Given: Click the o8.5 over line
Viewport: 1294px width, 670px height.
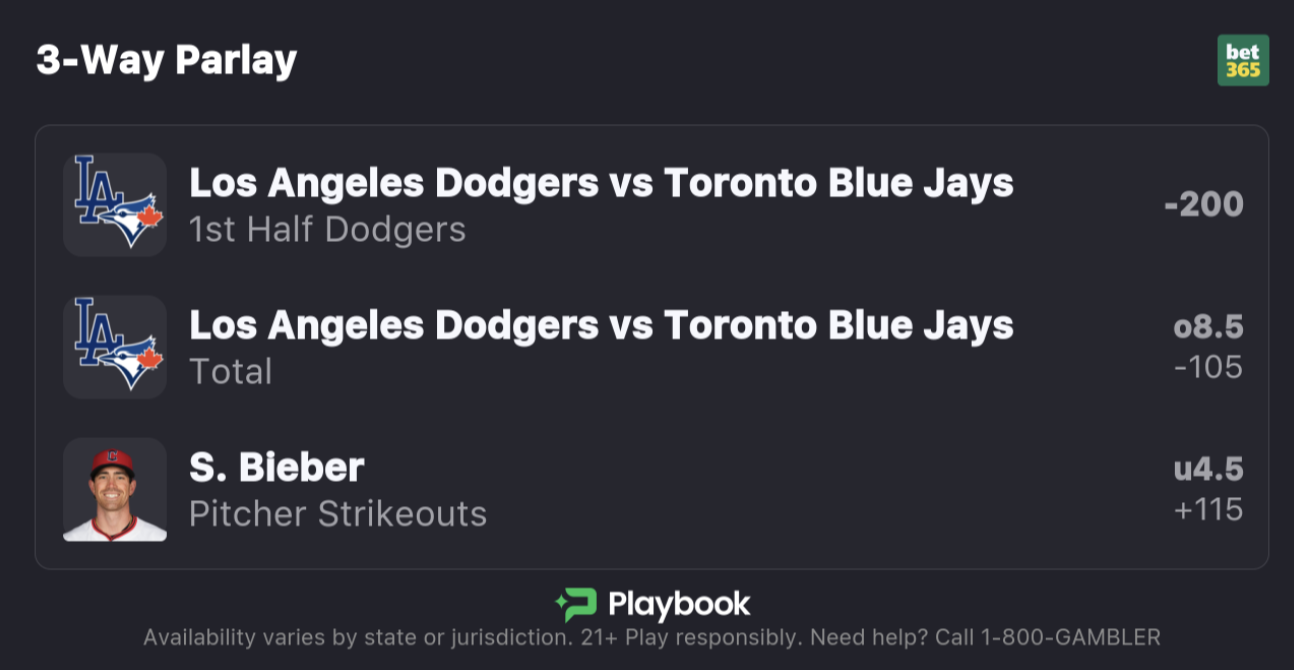Looking at the screenshot, I should click(1208, 327).
